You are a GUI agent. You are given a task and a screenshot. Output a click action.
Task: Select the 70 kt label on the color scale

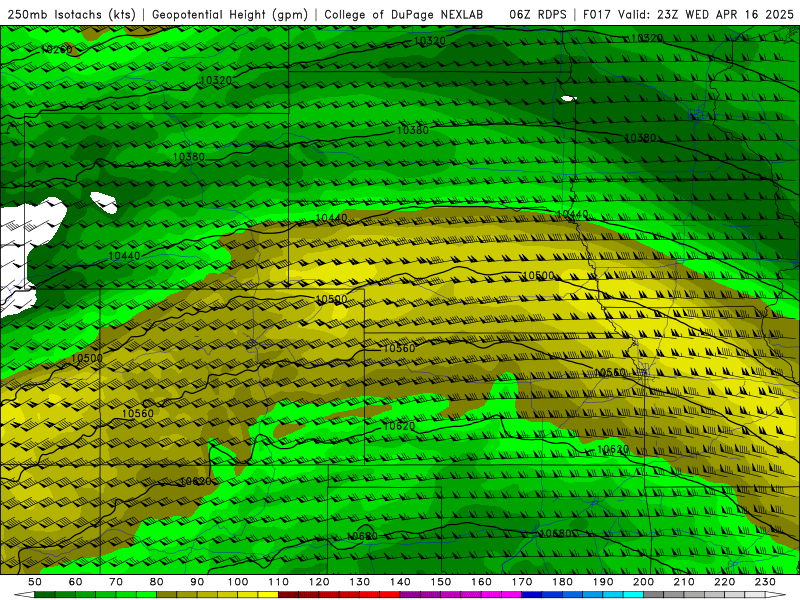click(116, 582)
